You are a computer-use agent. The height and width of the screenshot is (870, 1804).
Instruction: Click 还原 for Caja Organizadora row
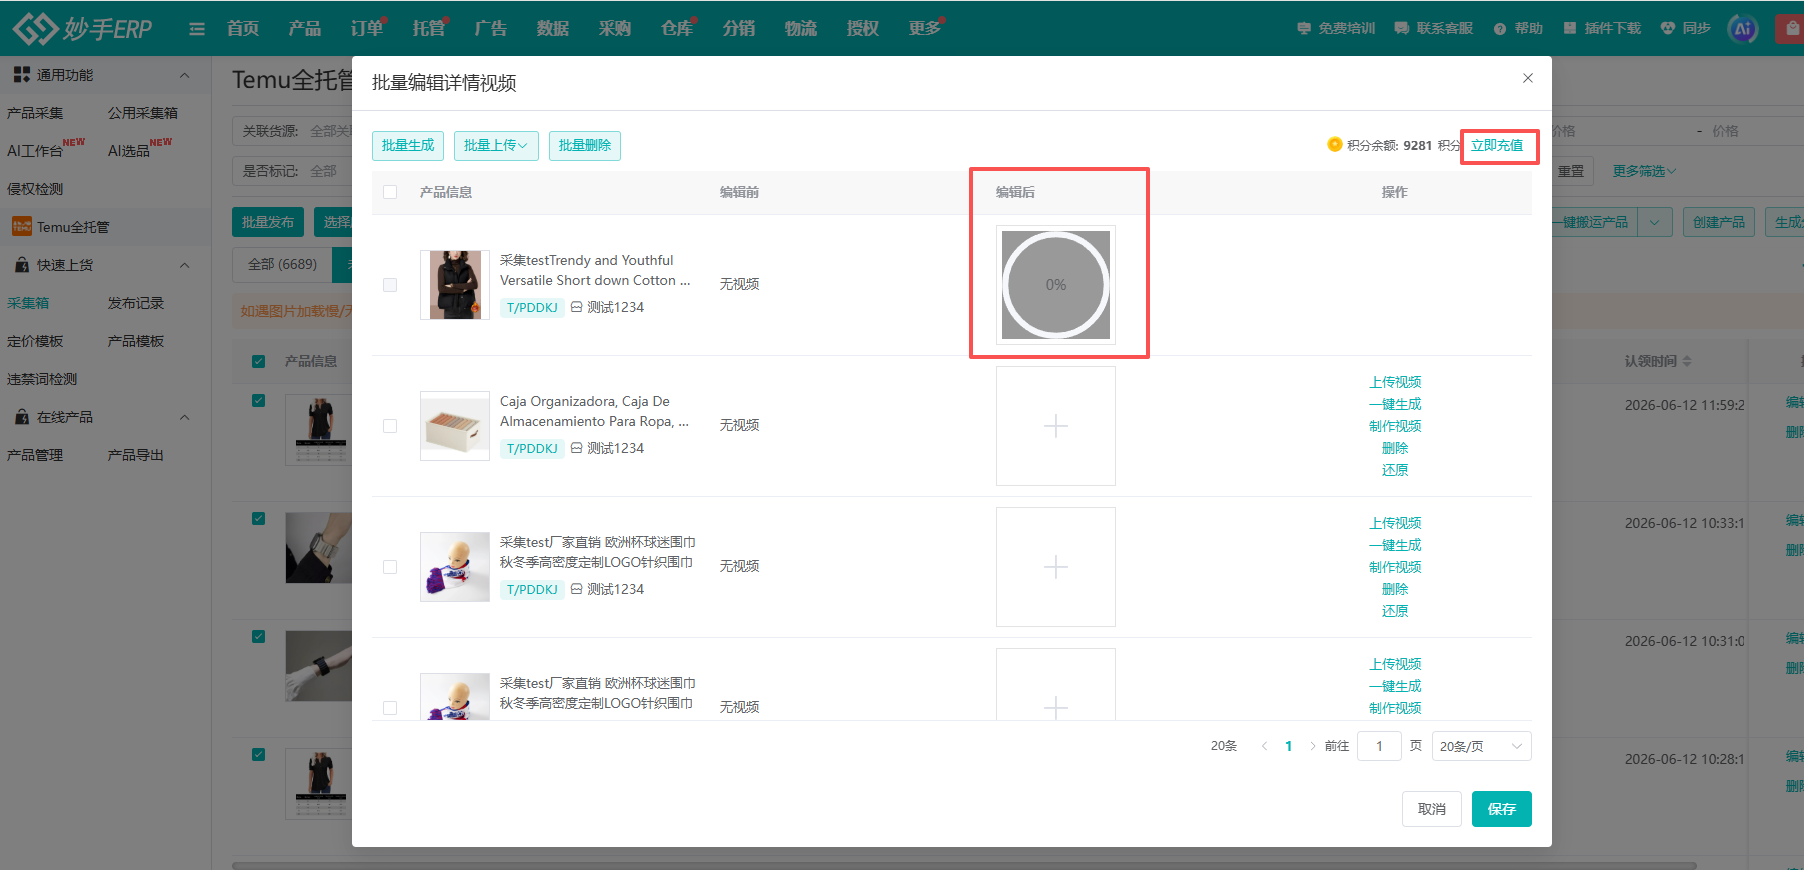[x=1395, y=470]
